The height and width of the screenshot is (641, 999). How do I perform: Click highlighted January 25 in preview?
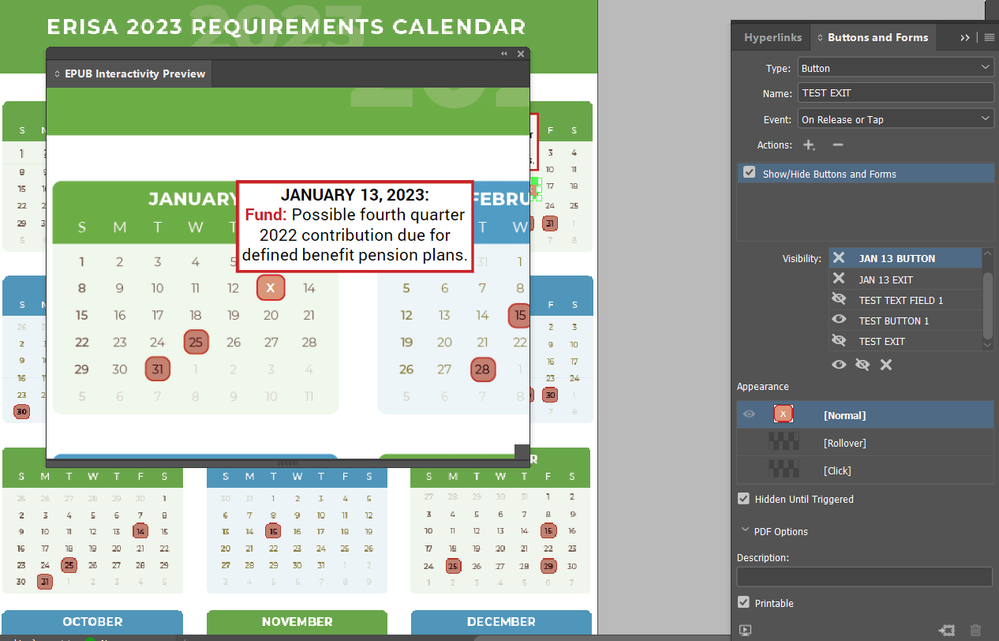tap(196, 342)
